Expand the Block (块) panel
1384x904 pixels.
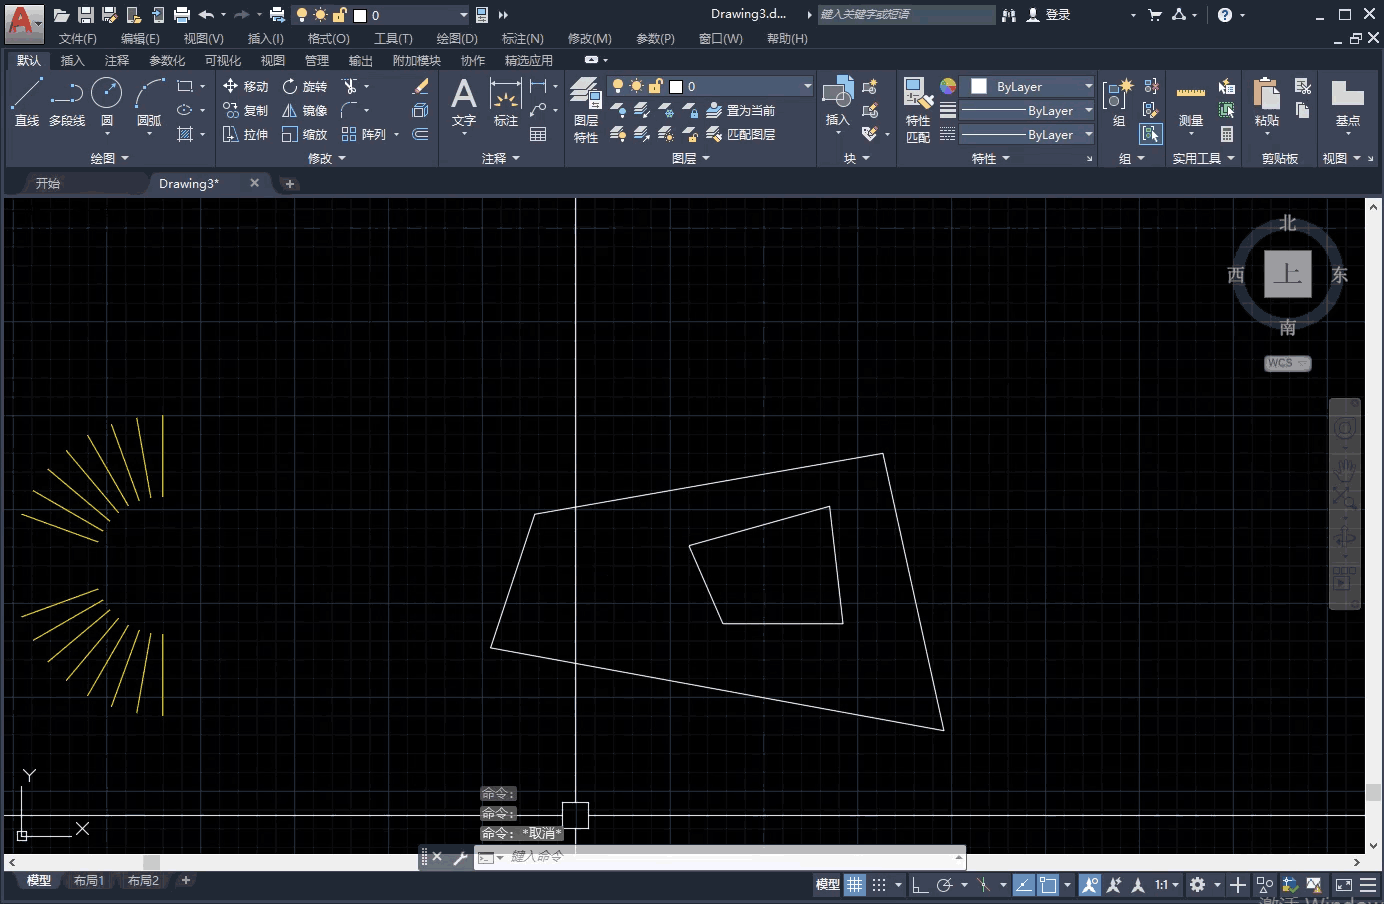(x=857, y=158)
